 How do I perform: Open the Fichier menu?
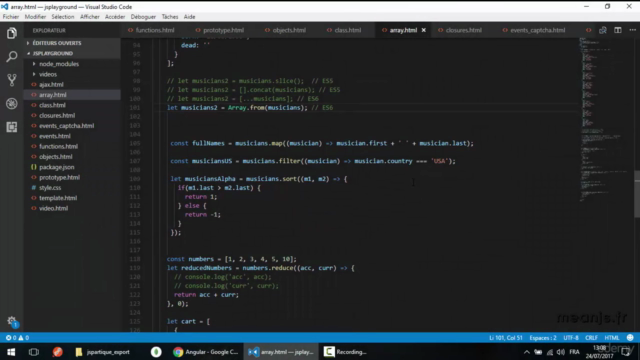click(x=11, y=17)
